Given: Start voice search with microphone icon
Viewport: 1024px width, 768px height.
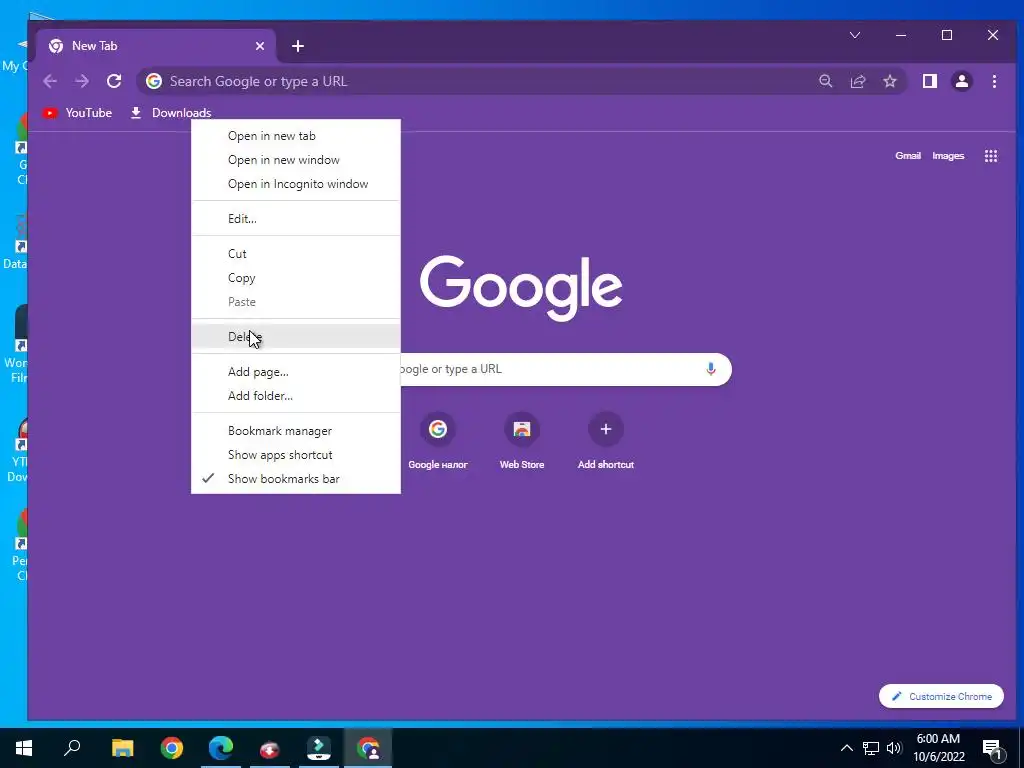Looking at the screenshot, I should click(x=711, y=369).
